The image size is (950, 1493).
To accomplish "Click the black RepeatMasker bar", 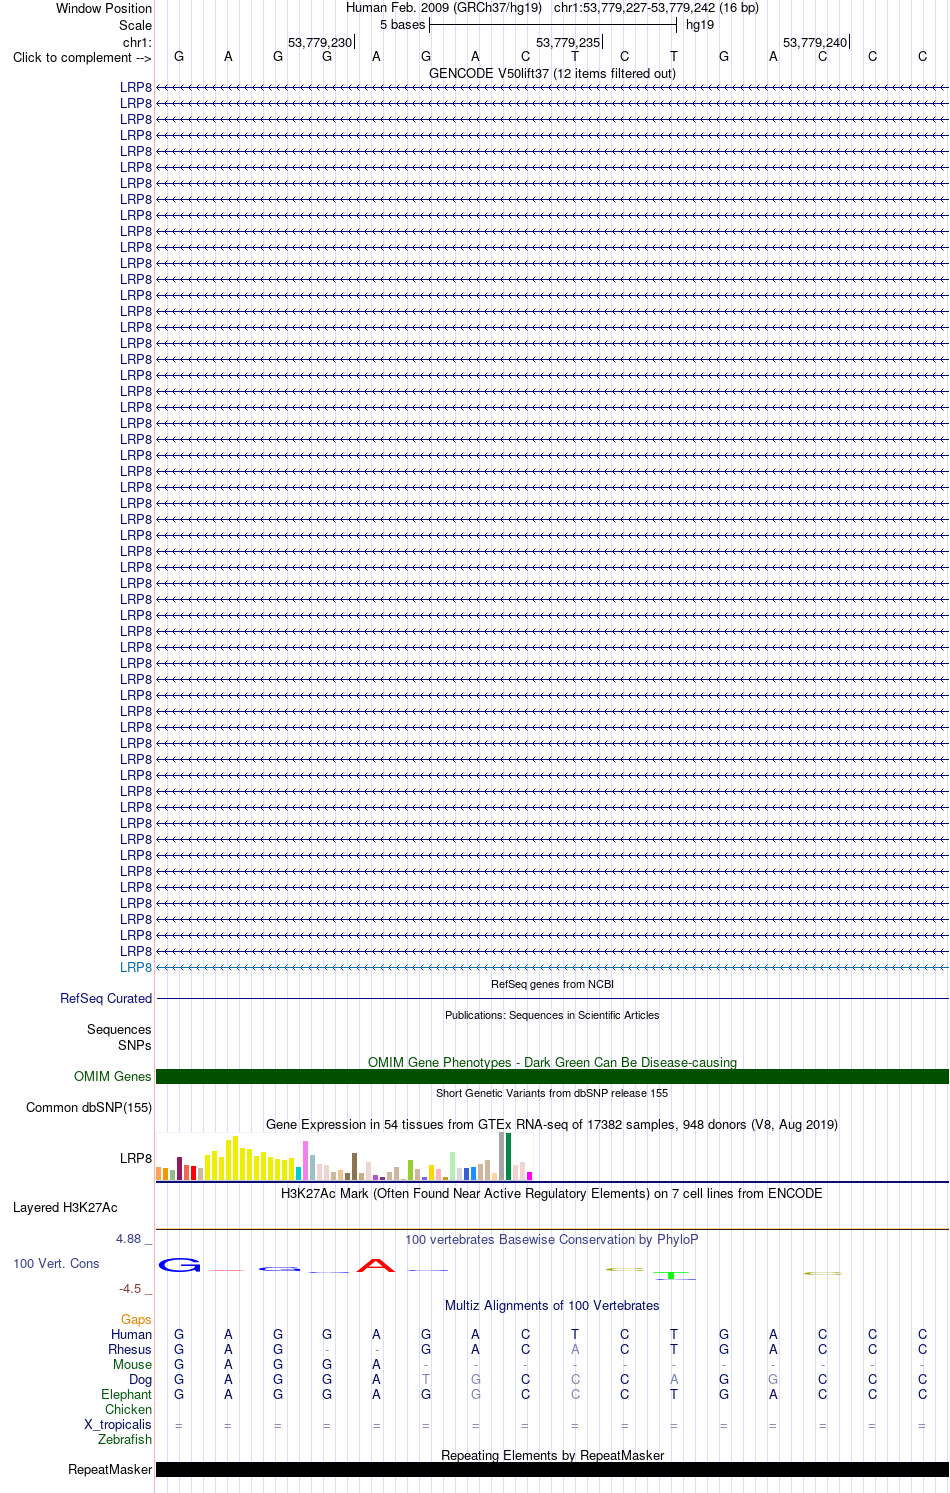I will coord(552,1469).
